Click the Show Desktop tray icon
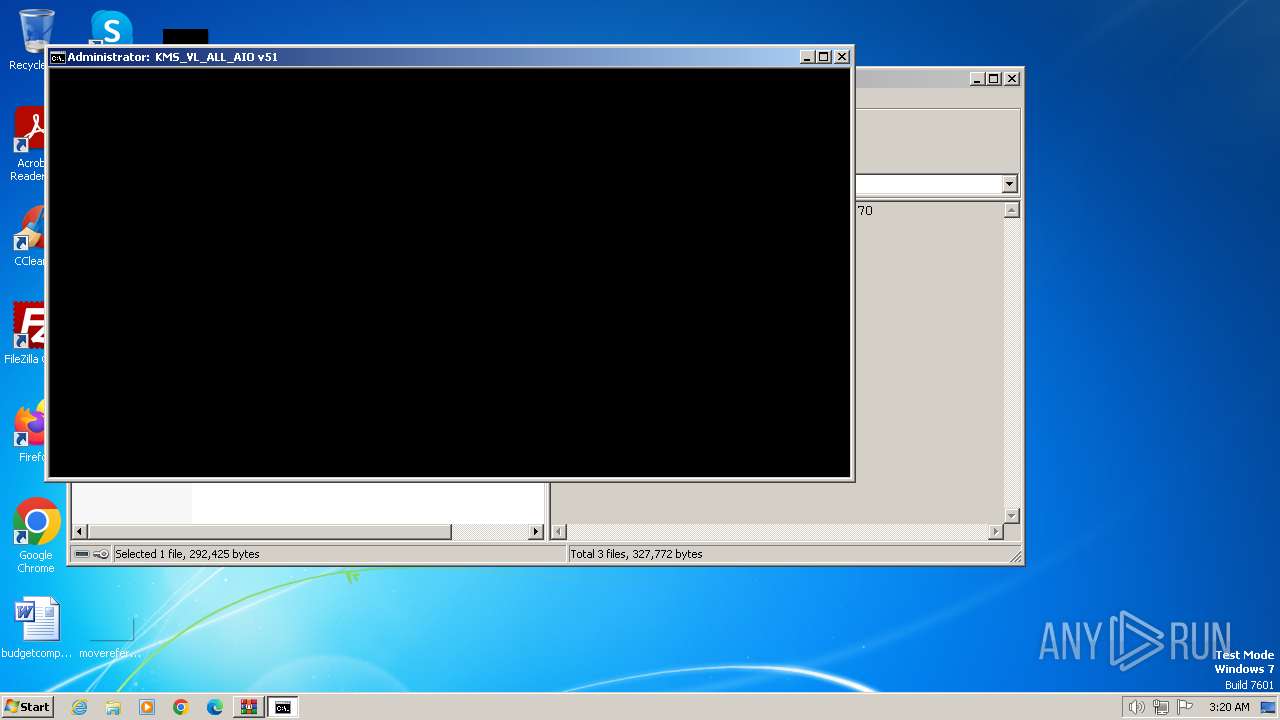 pyautogui.click(x=1269, y=707)
